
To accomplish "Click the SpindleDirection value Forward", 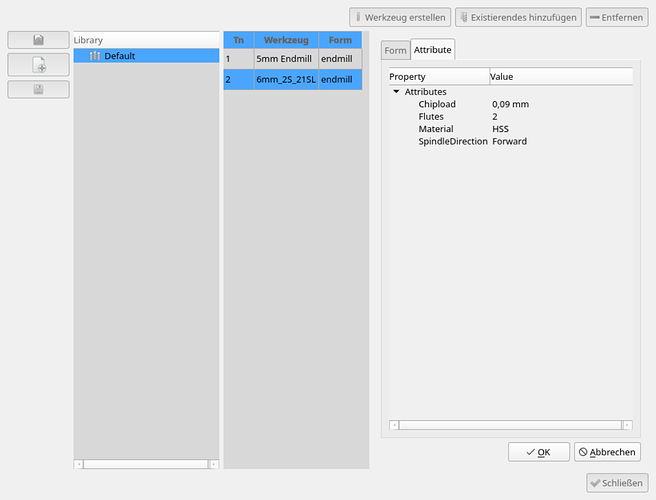I will [x=509, y=141].
